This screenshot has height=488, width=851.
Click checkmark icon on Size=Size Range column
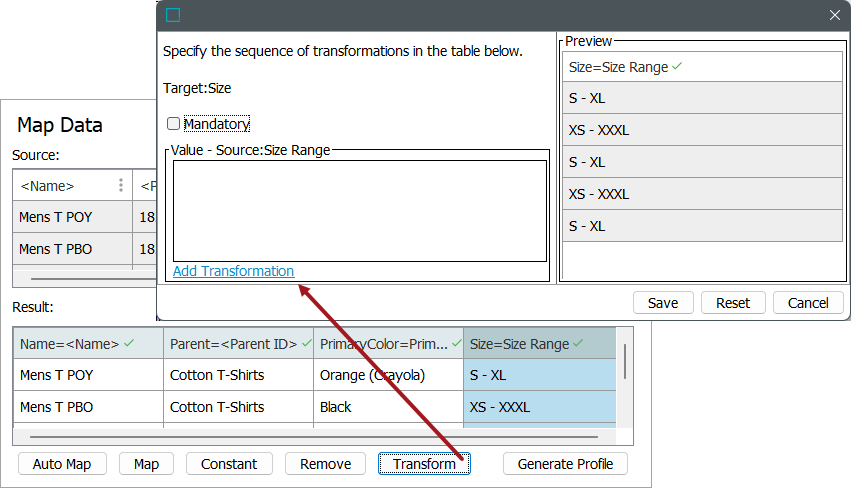578,344
